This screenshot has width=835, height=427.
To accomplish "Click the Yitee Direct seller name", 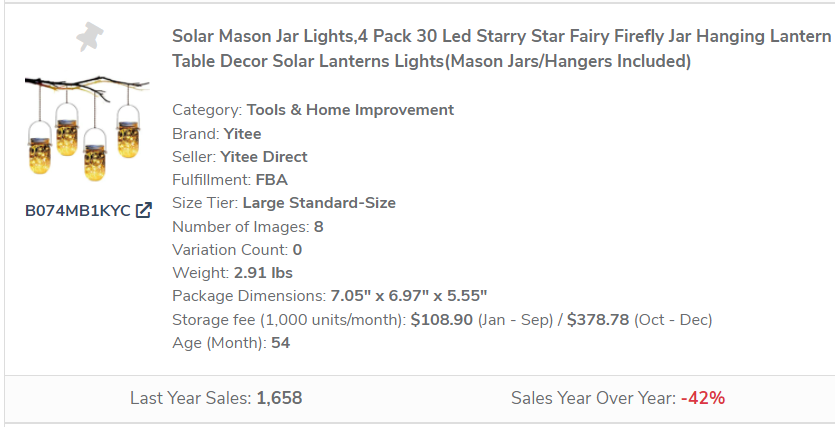I will tap(263, 157).
